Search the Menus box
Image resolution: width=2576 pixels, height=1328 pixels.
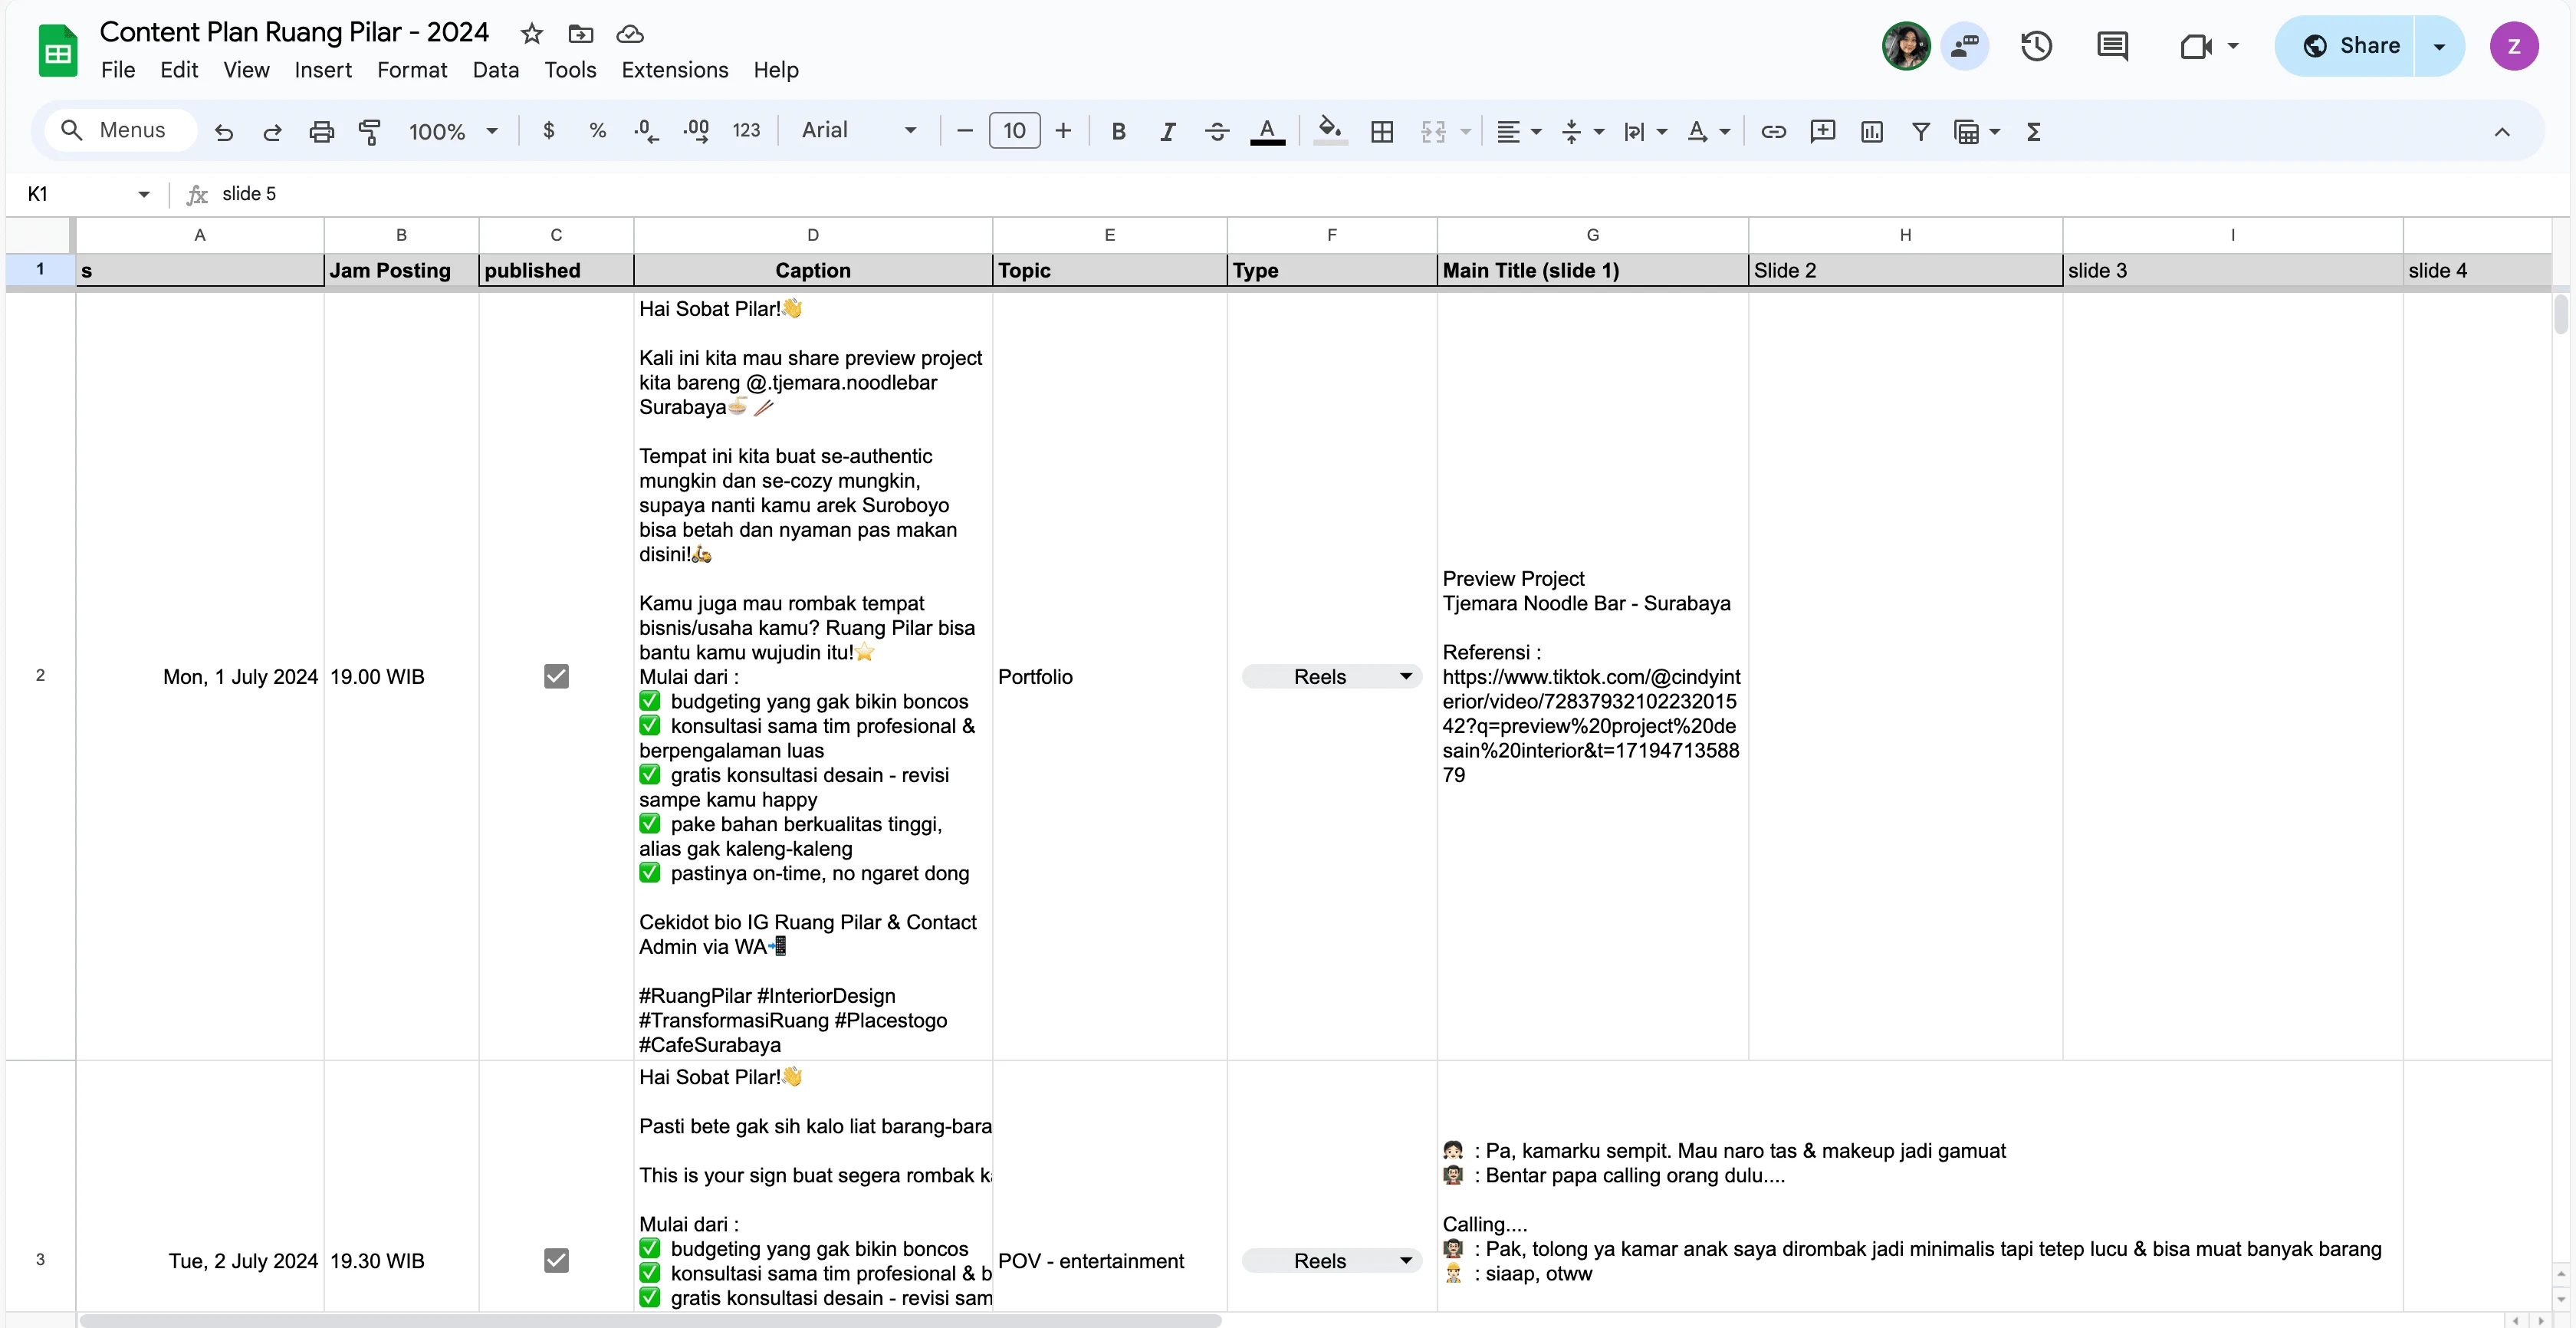tap(120, 130)
